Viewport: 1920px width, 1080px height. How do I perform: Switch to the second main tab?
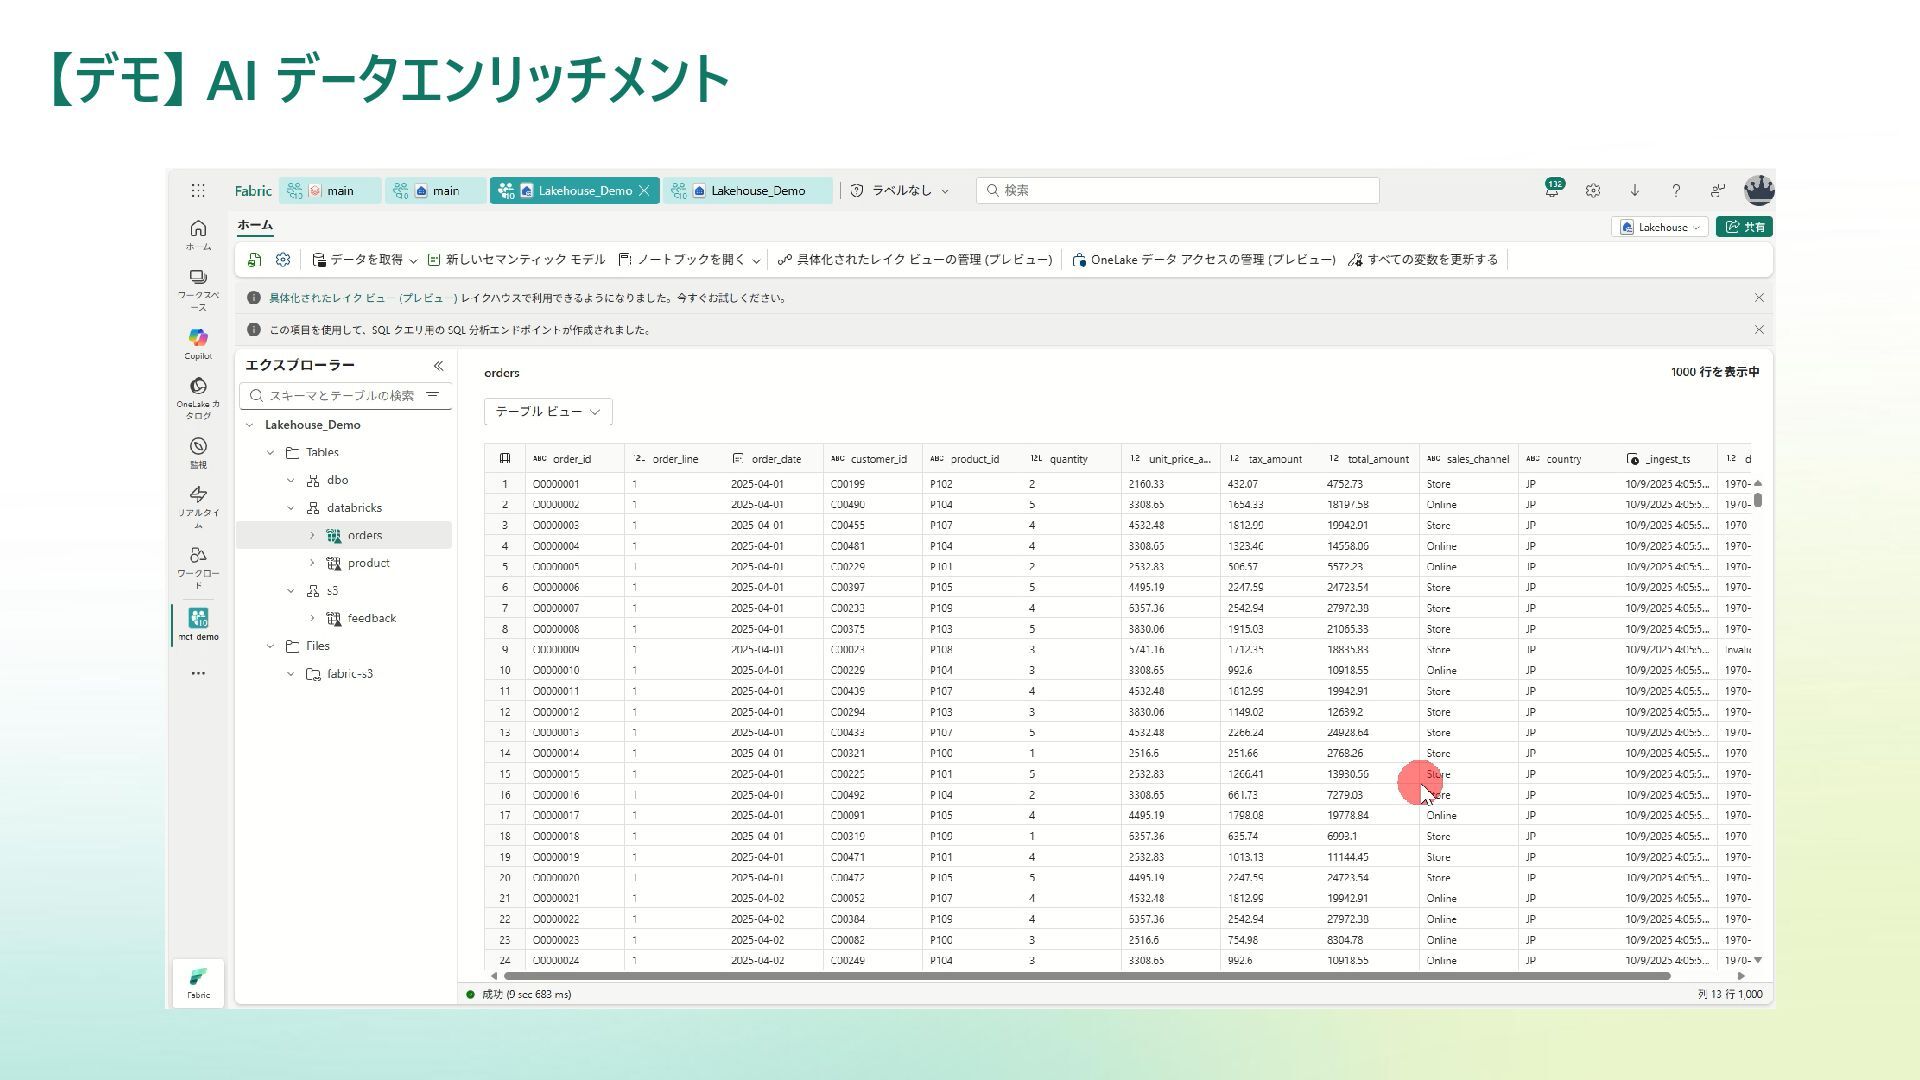(436, 191)
